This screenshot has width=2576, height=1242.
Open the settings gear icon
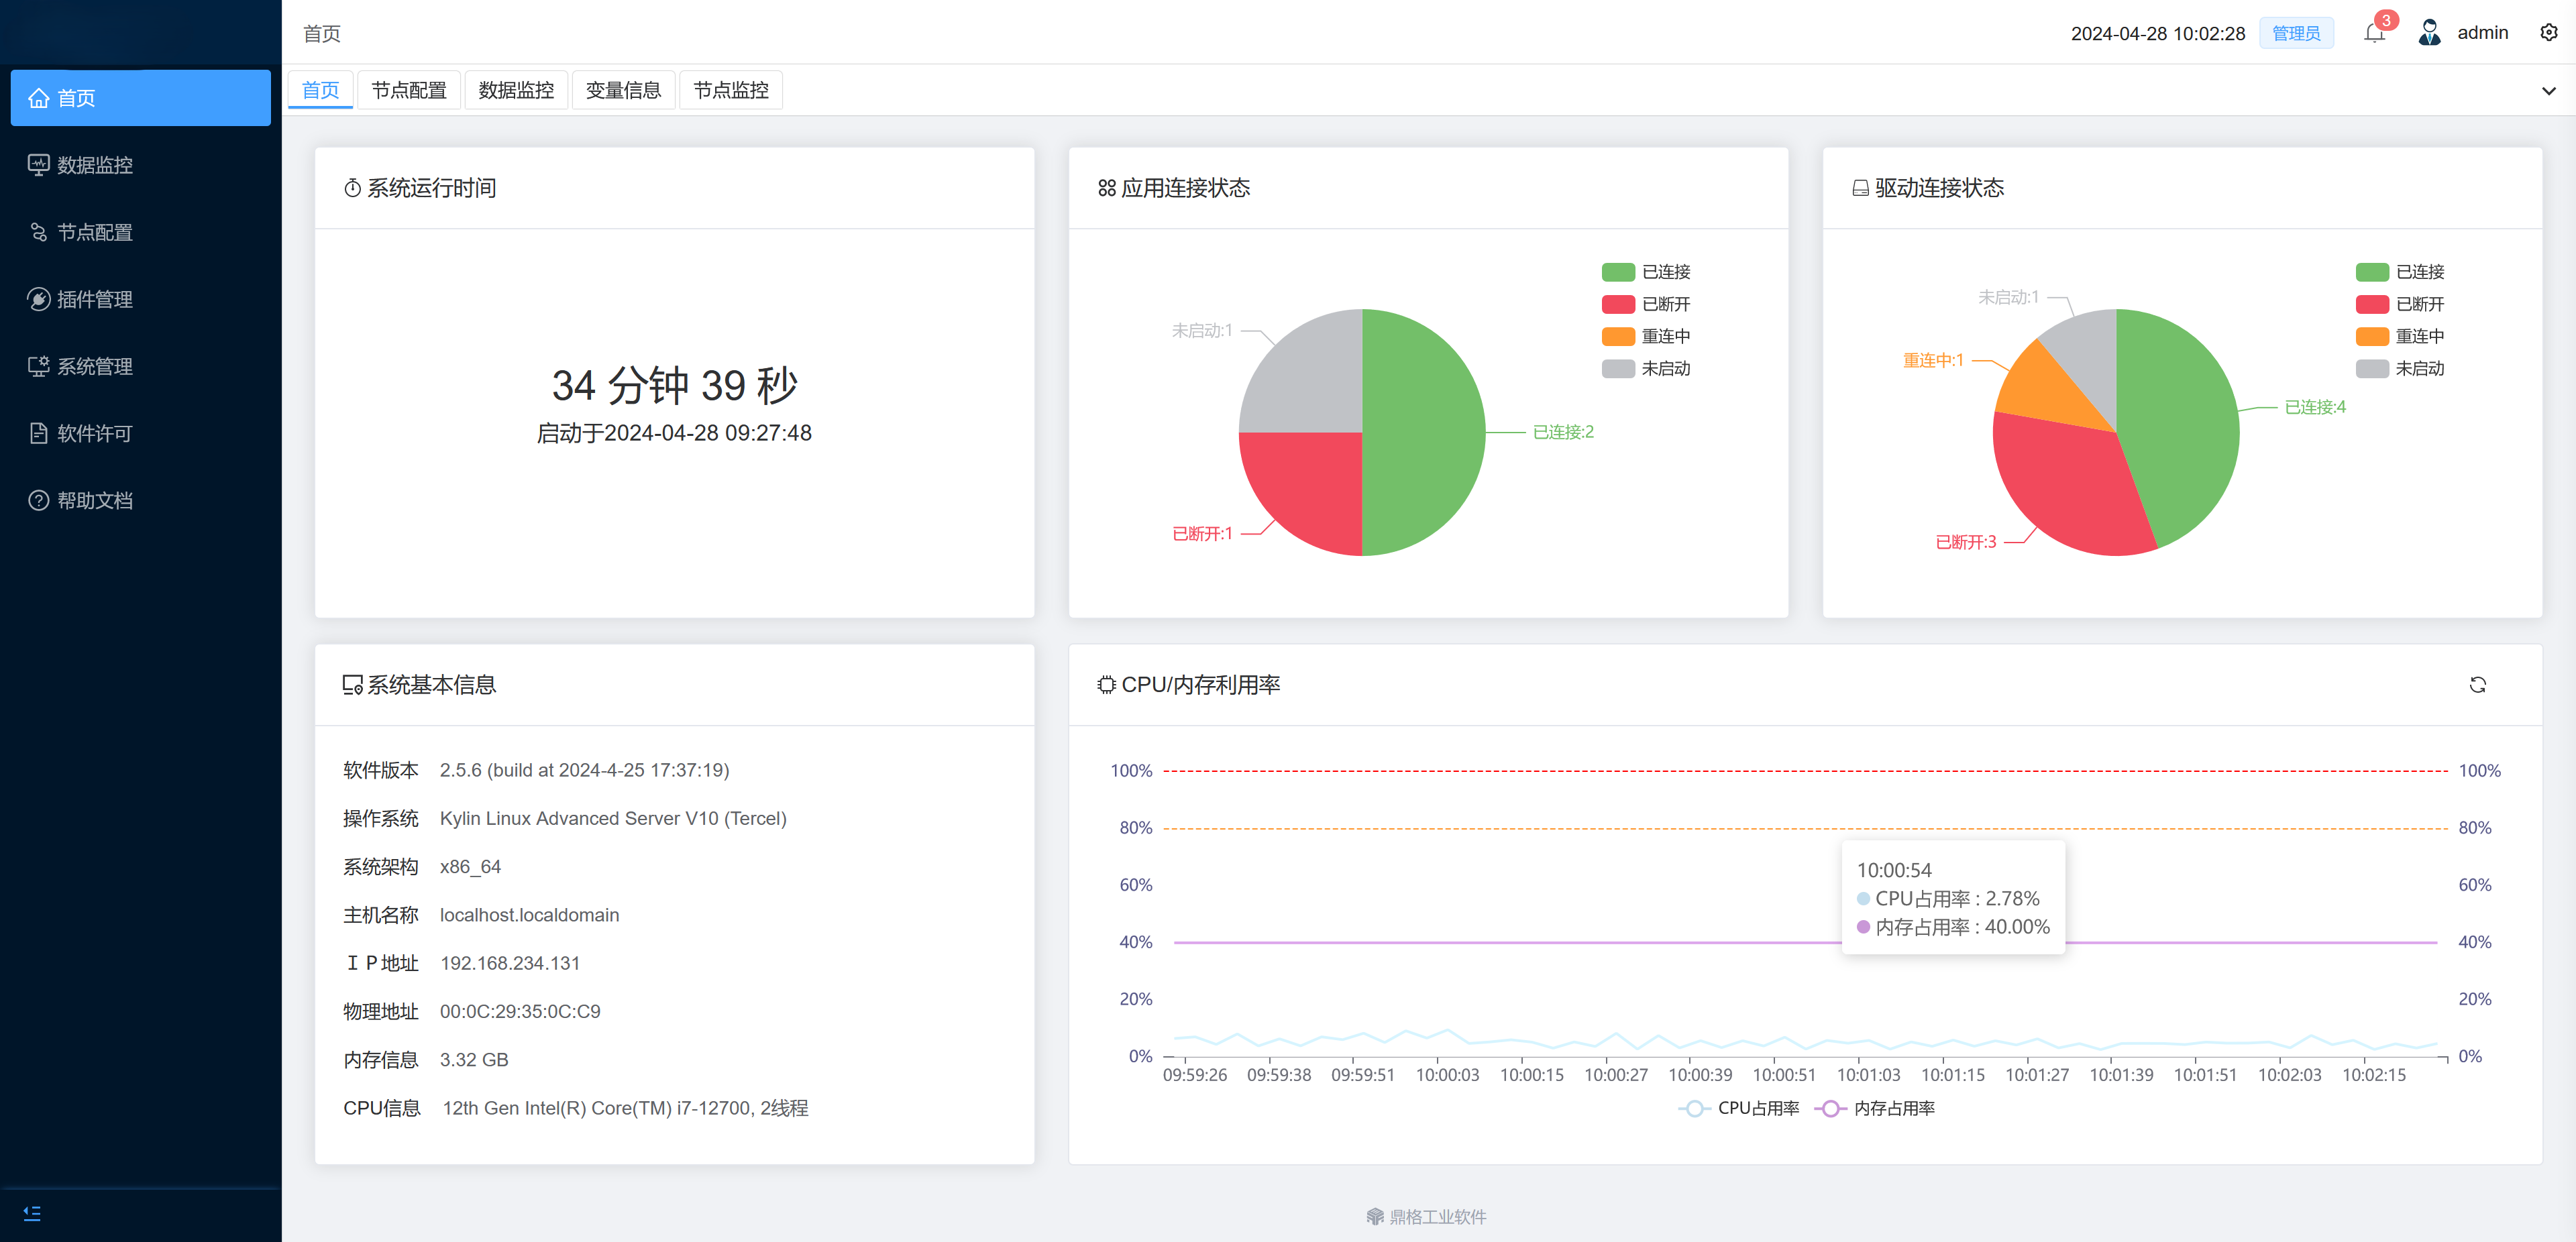pos(2548,32)
